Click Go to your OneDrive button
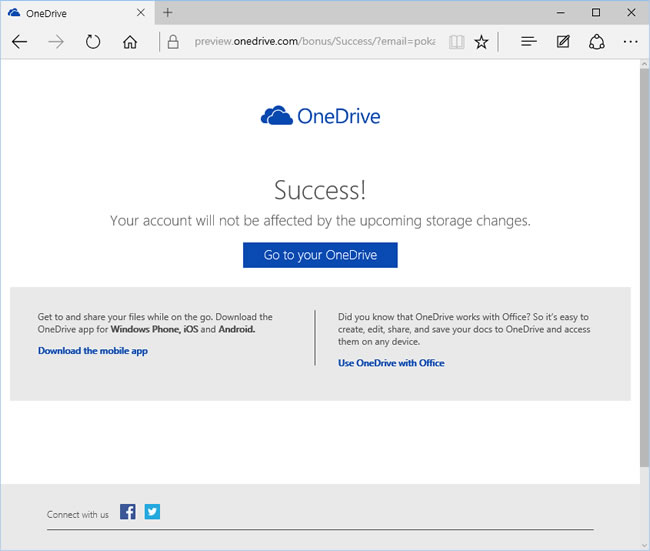 (320, 255)
